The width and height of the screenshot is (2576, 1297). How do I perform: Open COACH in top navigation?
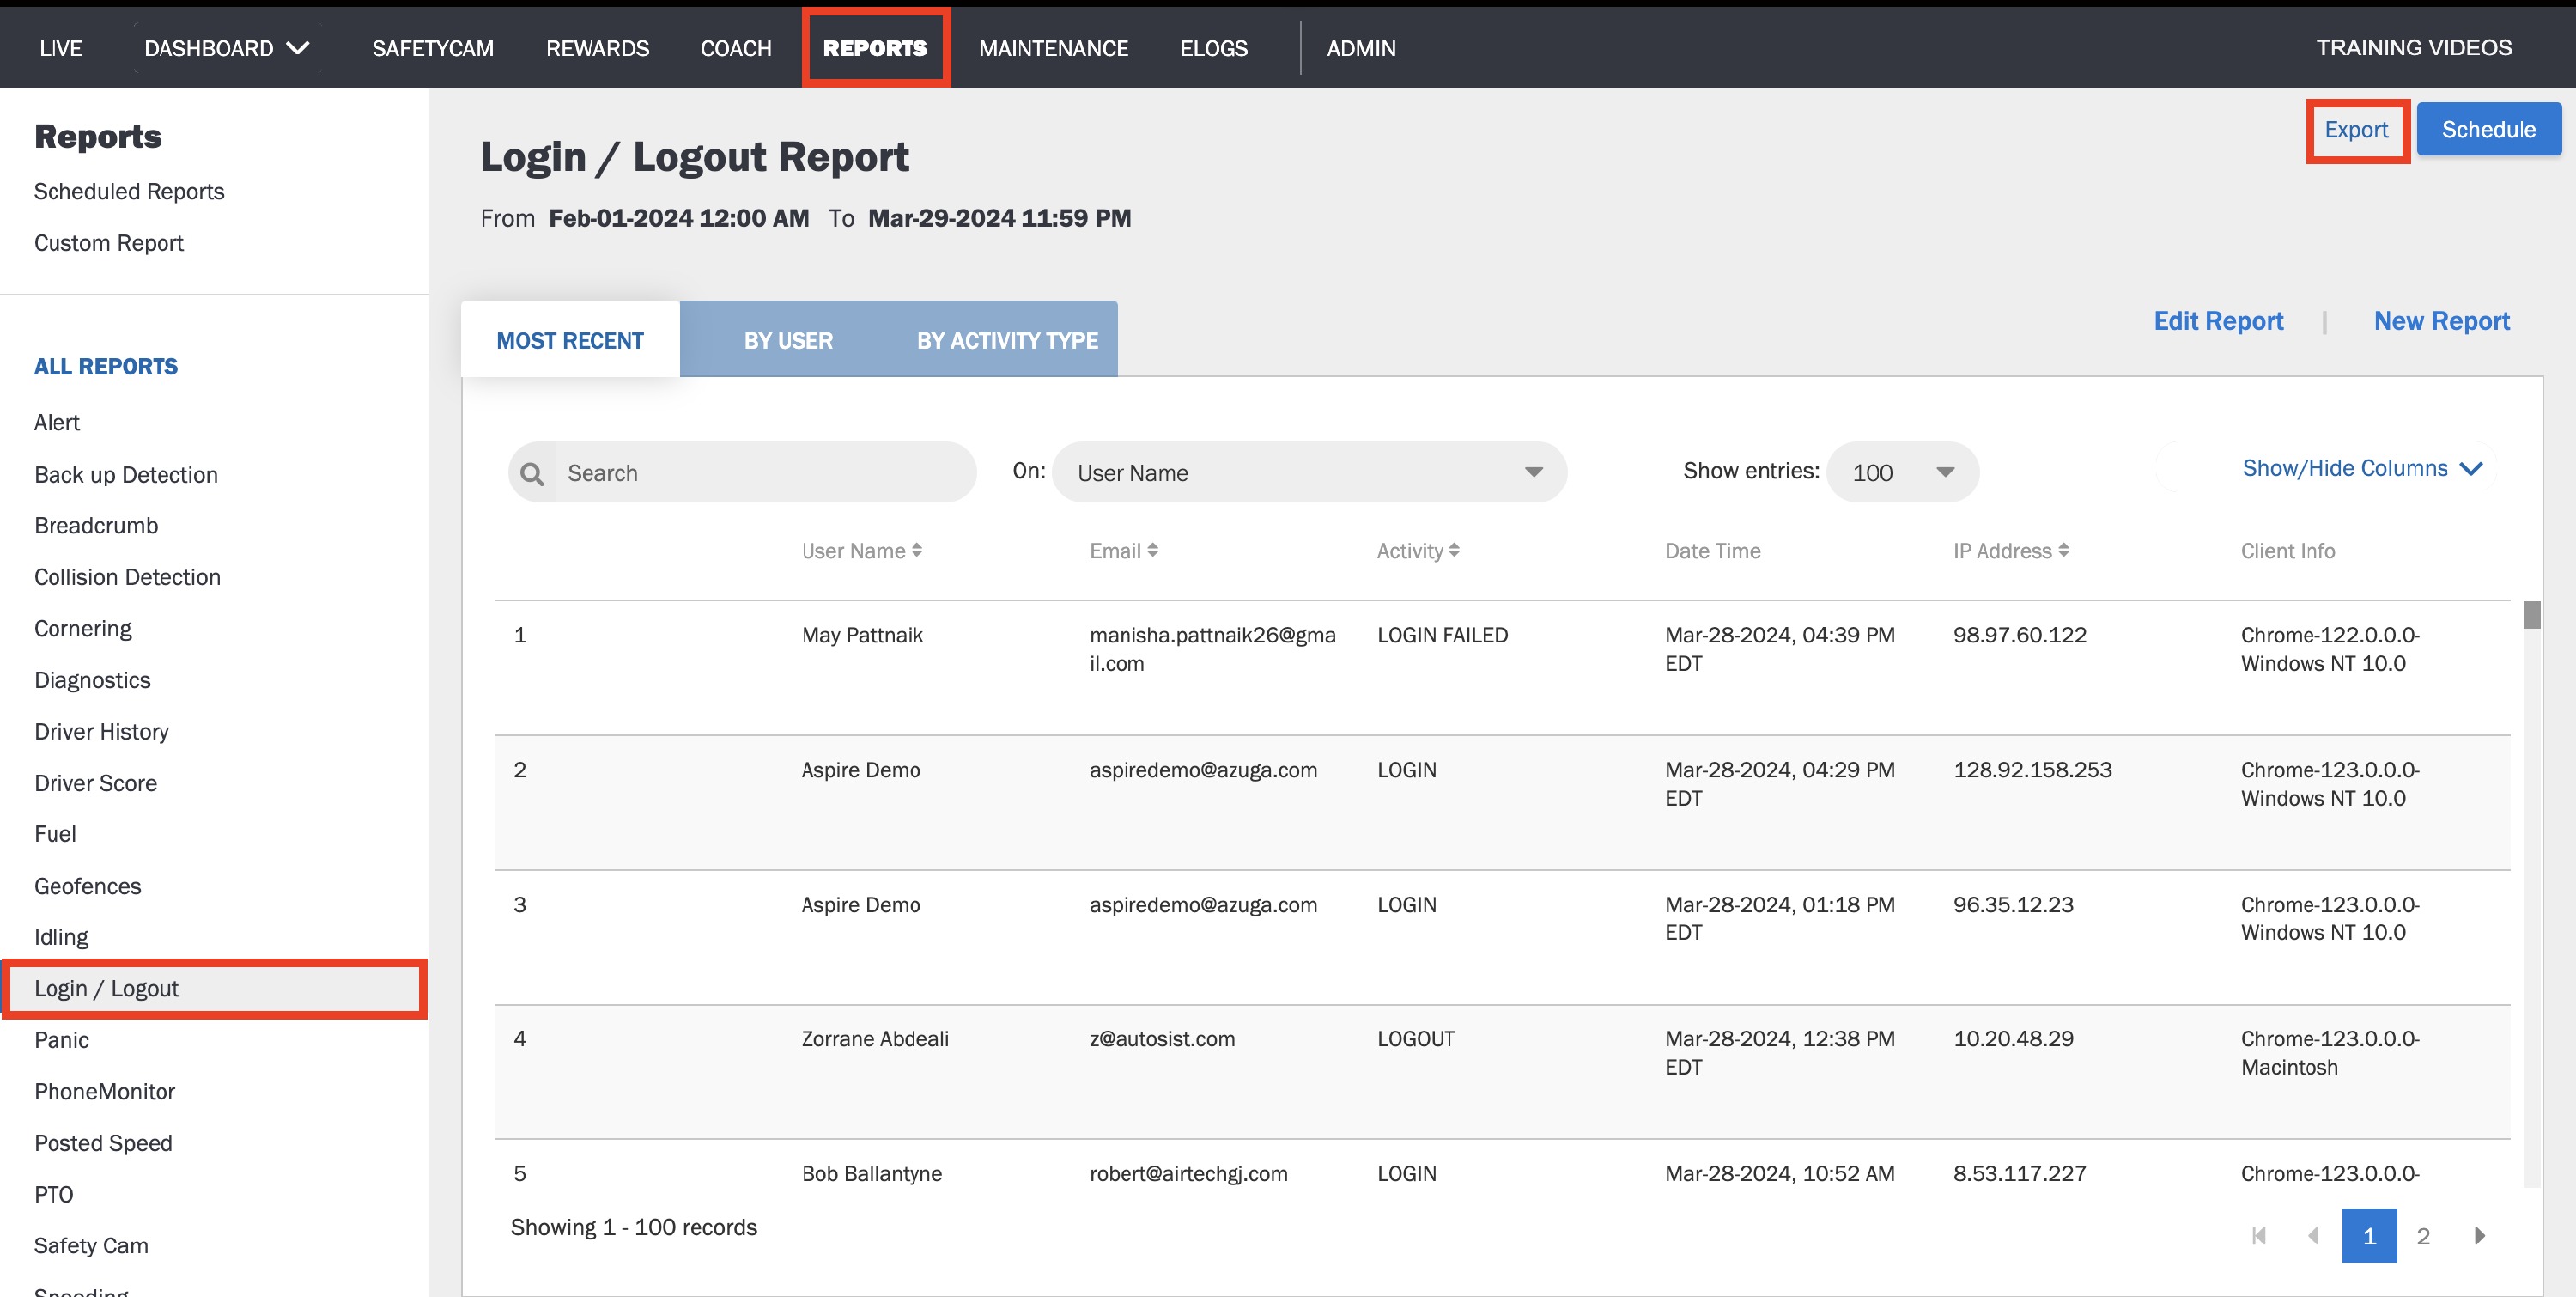[736, 48]
